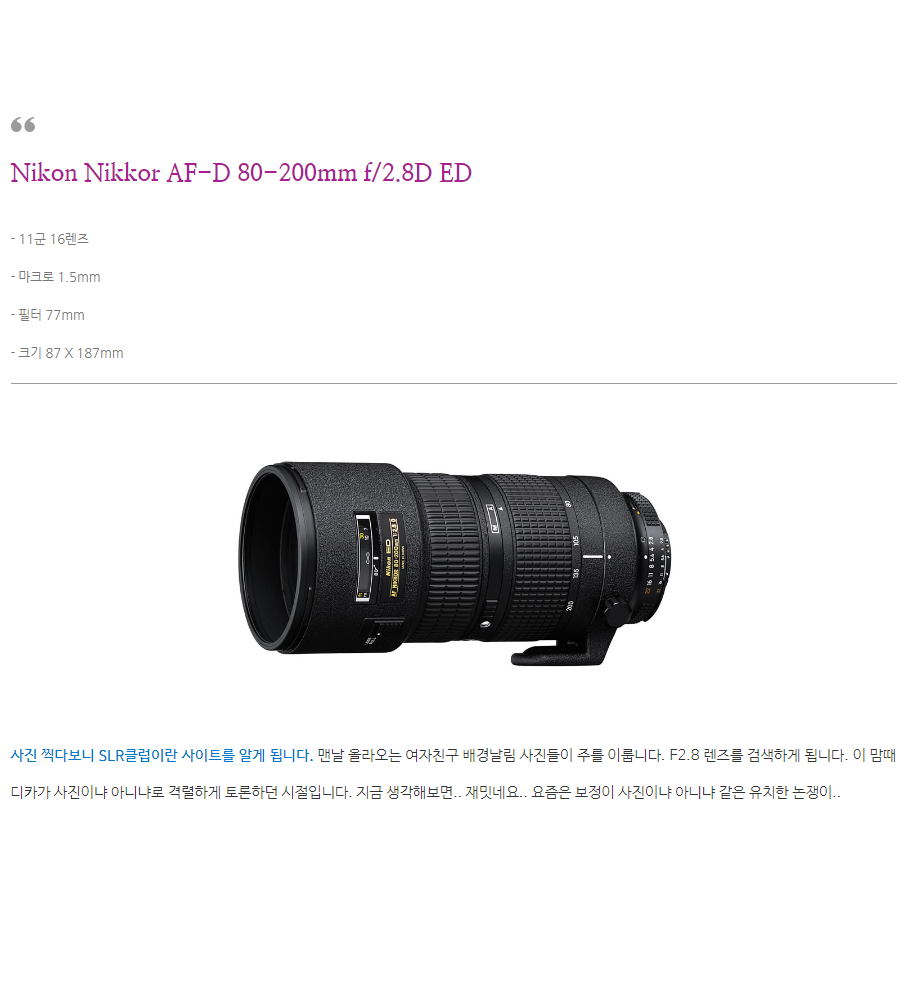Click the Nikon lens product image
This screenshot has height=998, width=901.
click(456, 565)
